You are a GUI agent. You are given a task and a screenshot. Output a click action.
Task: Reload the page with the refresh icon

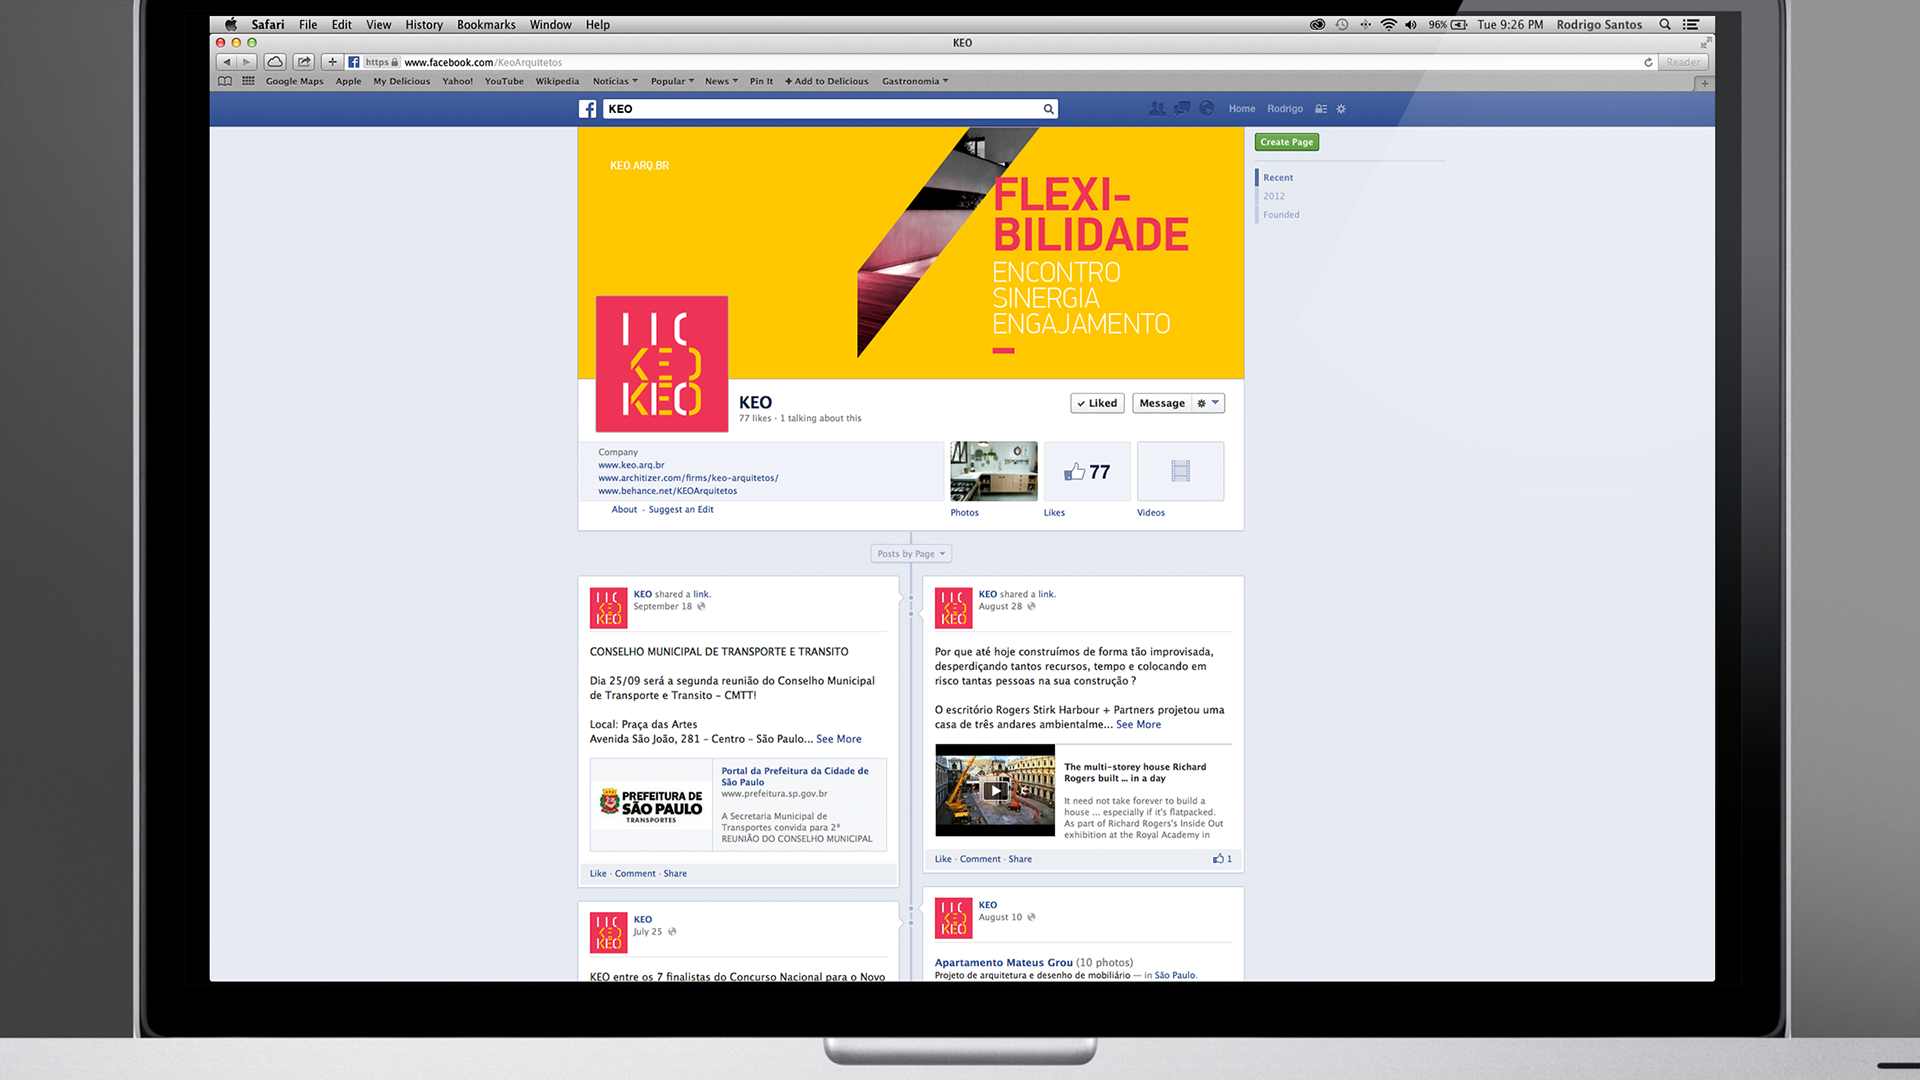(x=1648, y=62)
